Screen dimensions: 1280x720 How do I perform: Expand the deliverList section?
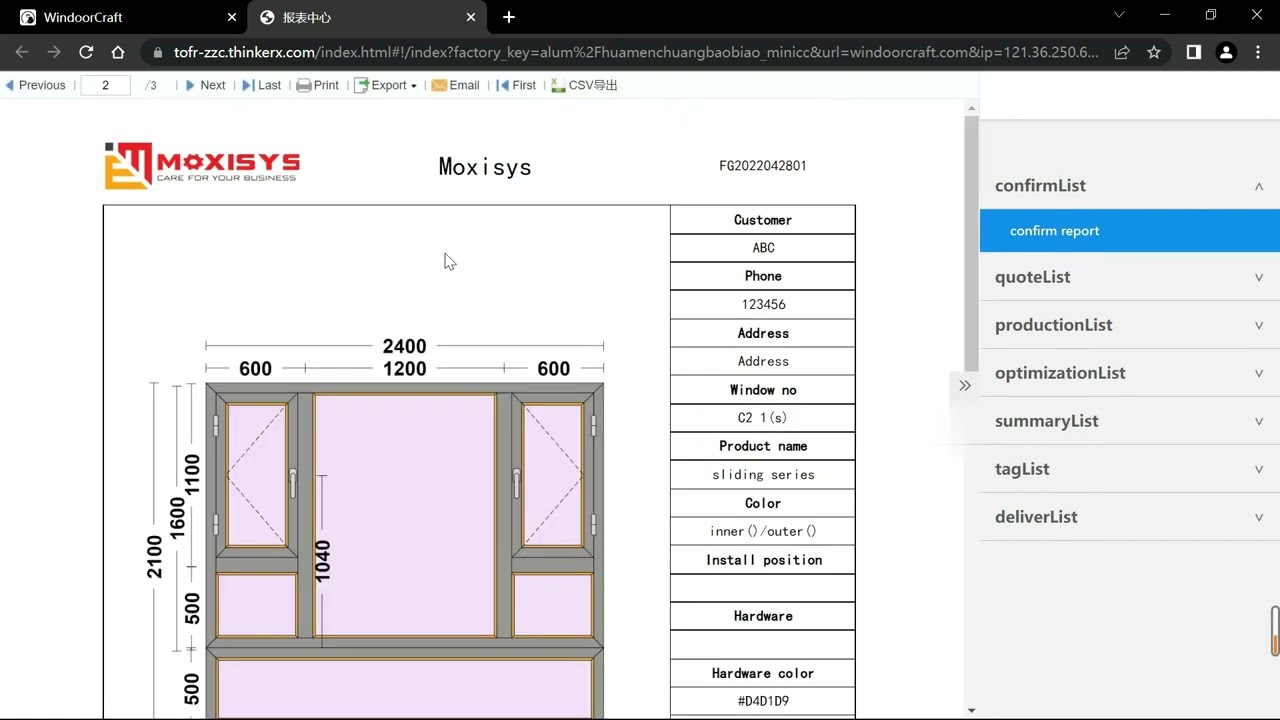pyautogui.click(x=1130, y=517)
